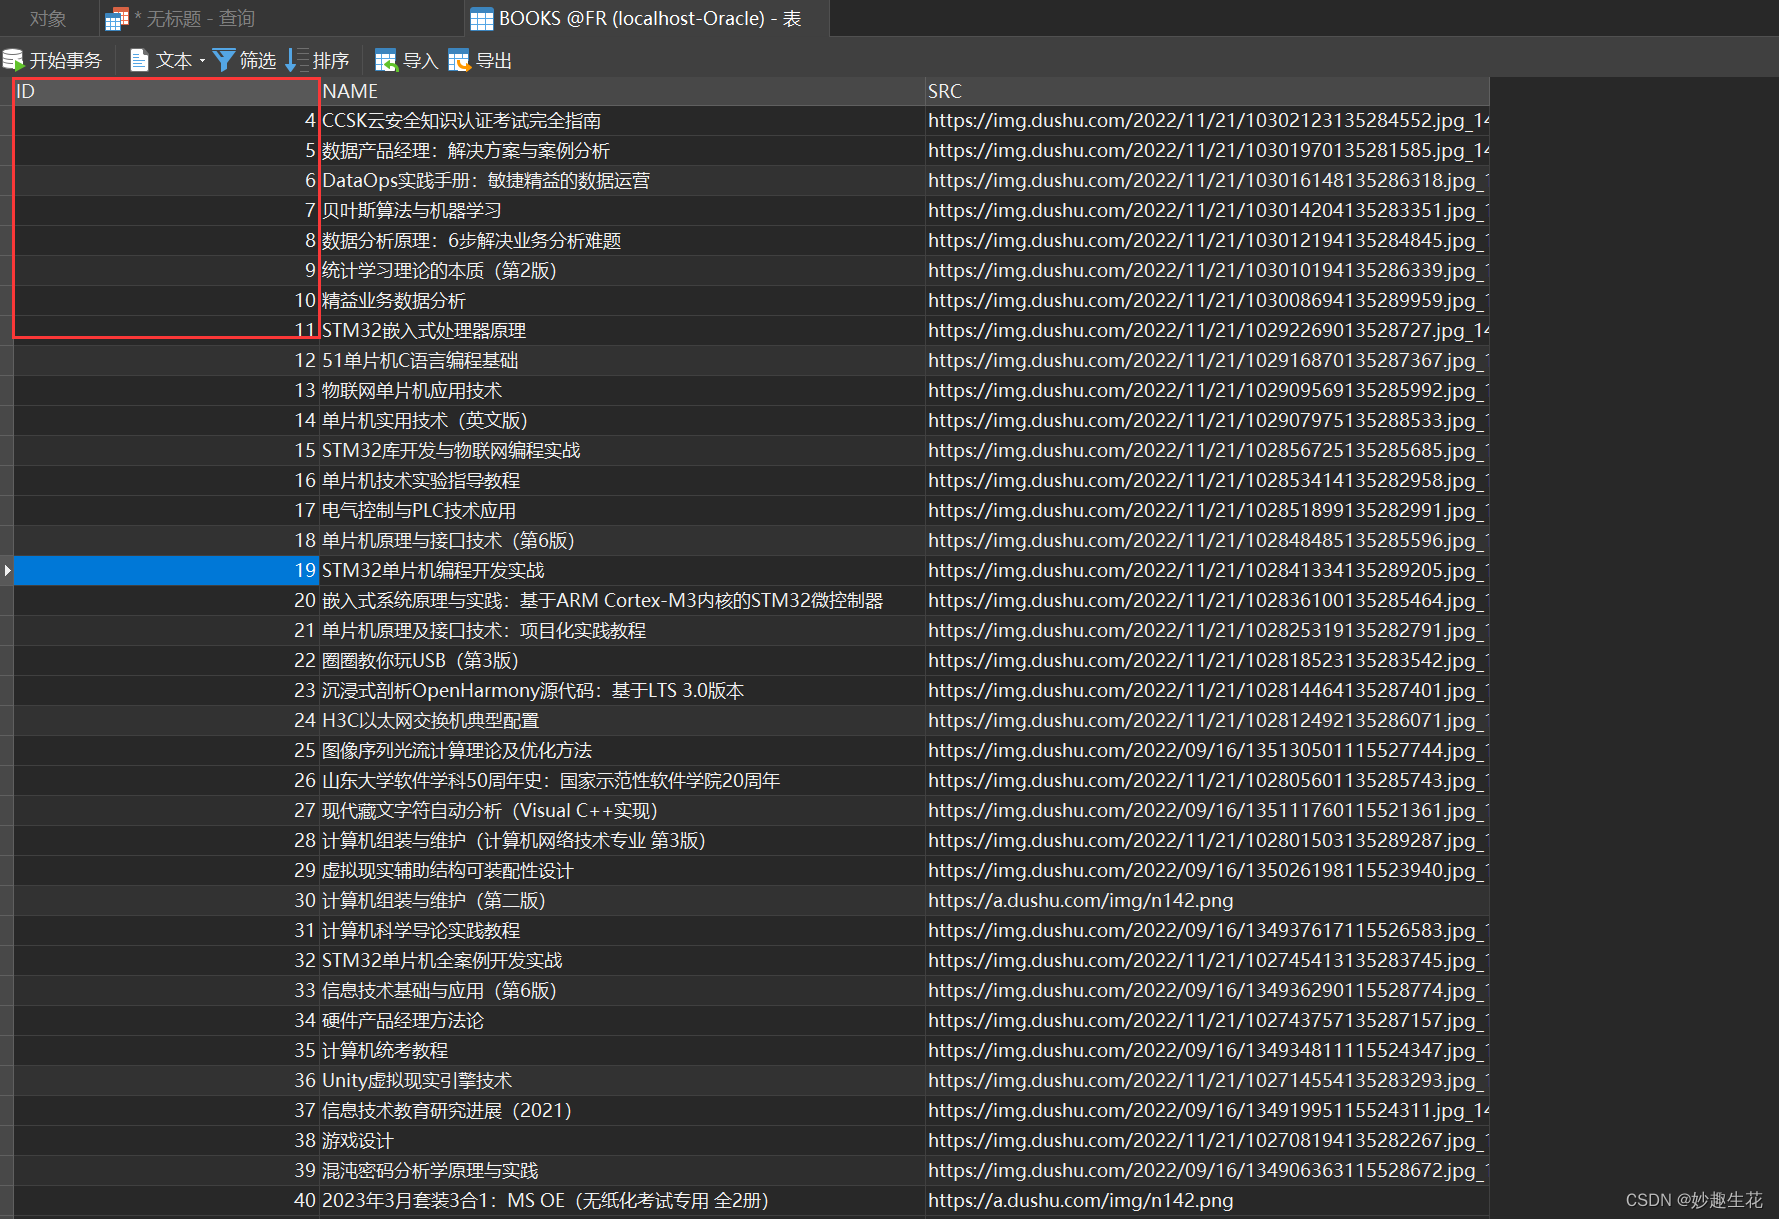
Task: Select cell 计算机科学导论实践教程
Action: (x=622, y=930)
